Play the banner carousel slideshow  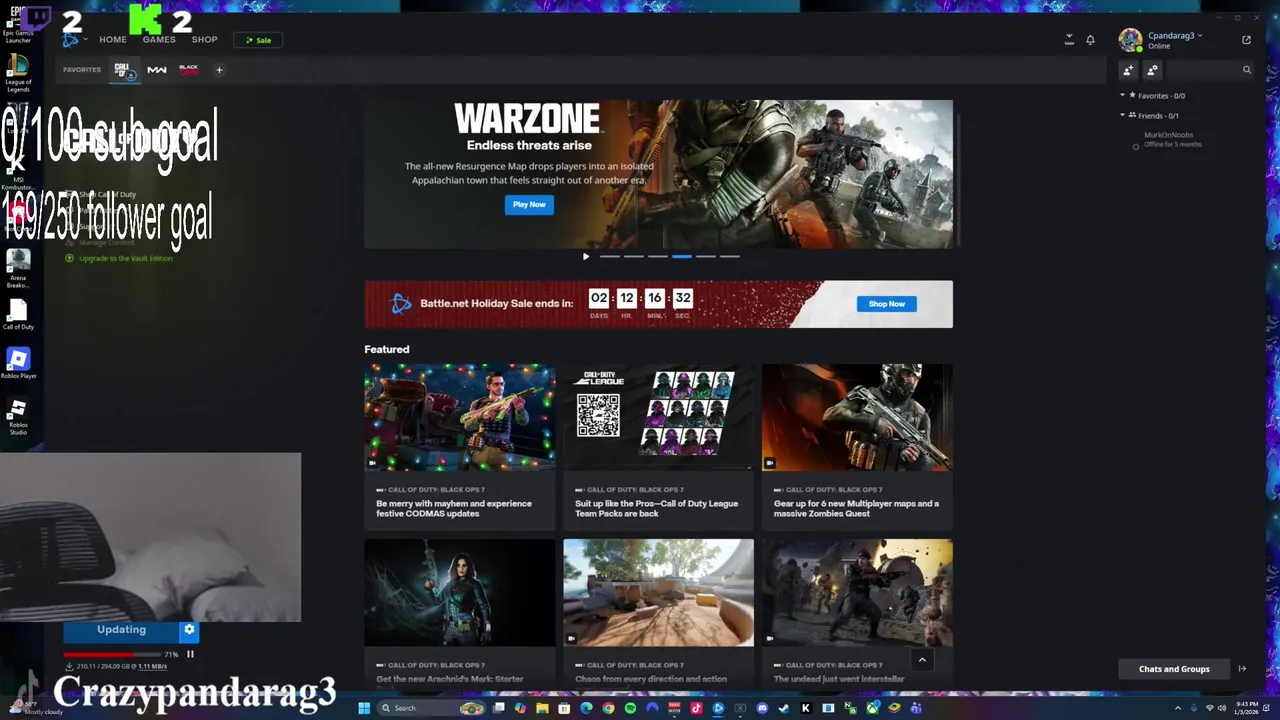tap(586, 256)
